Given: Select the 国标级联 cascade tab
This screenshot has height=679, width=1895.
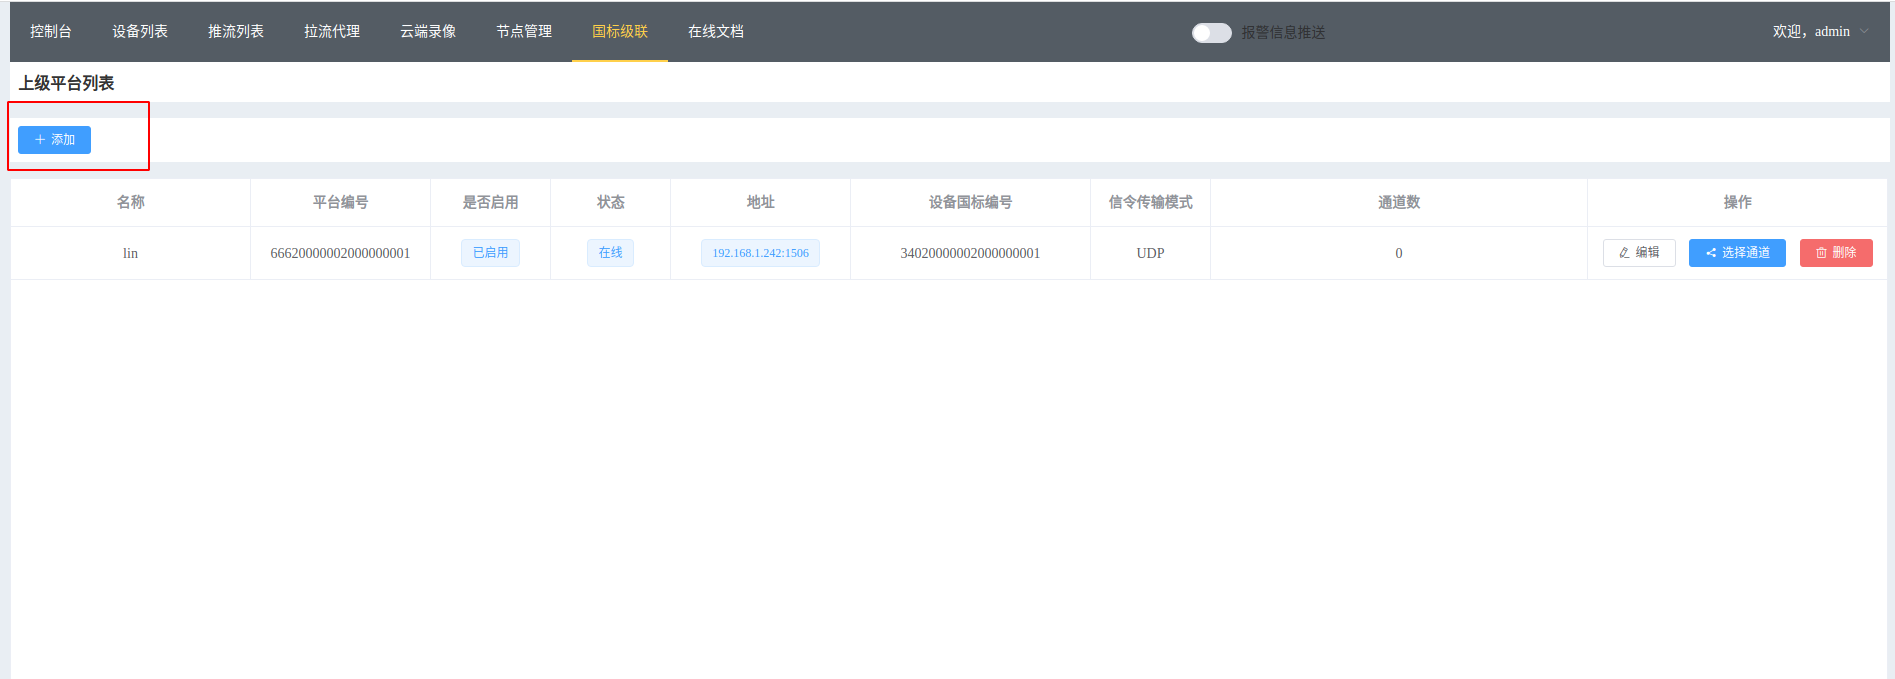Looking at the screenshot, I should (x=620, y=32).
